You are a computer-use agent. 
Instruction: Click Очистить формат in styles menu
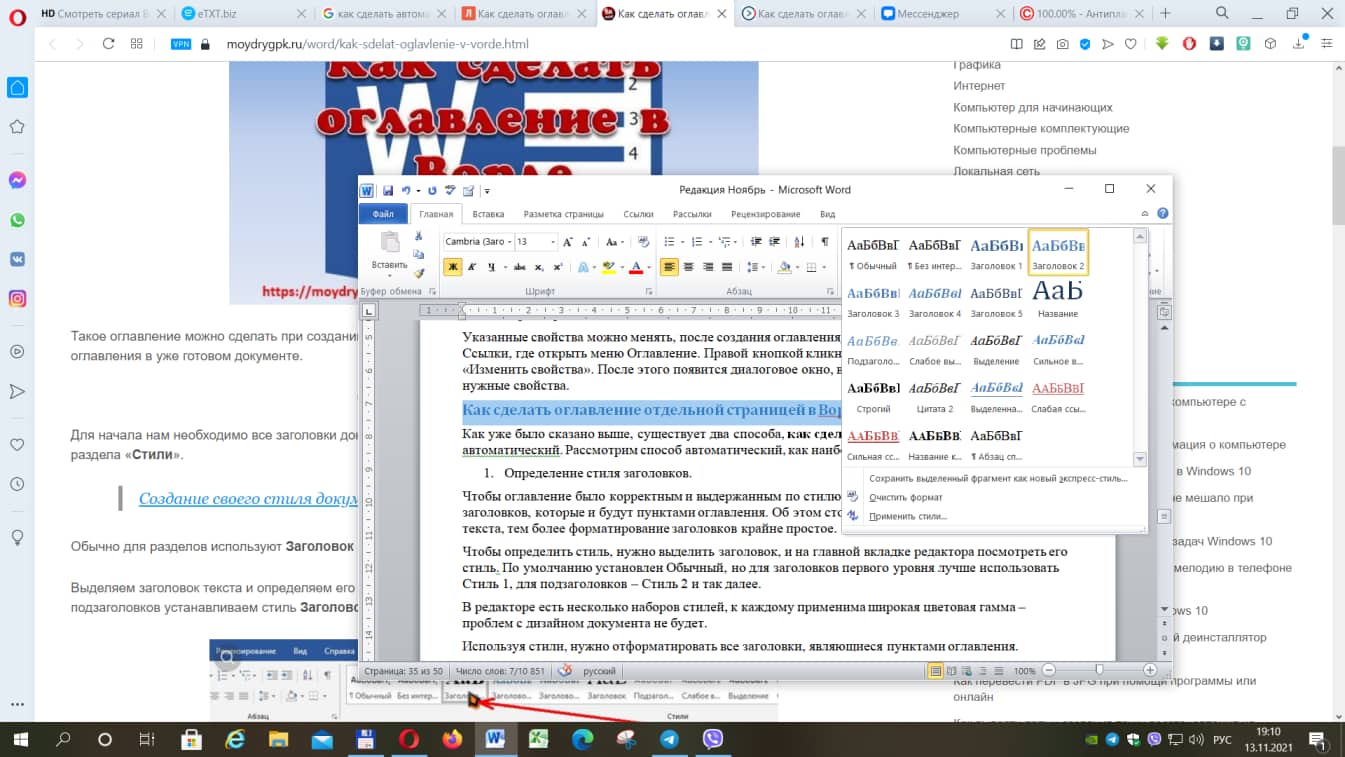pyautogui.click(x=906, y=497)
